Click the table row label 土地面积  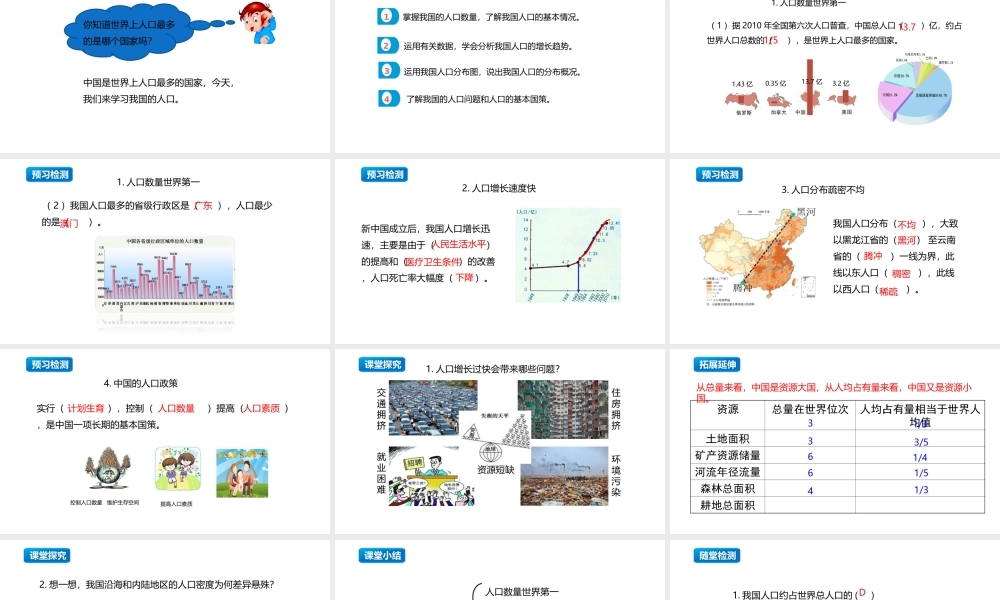point(728,439)
